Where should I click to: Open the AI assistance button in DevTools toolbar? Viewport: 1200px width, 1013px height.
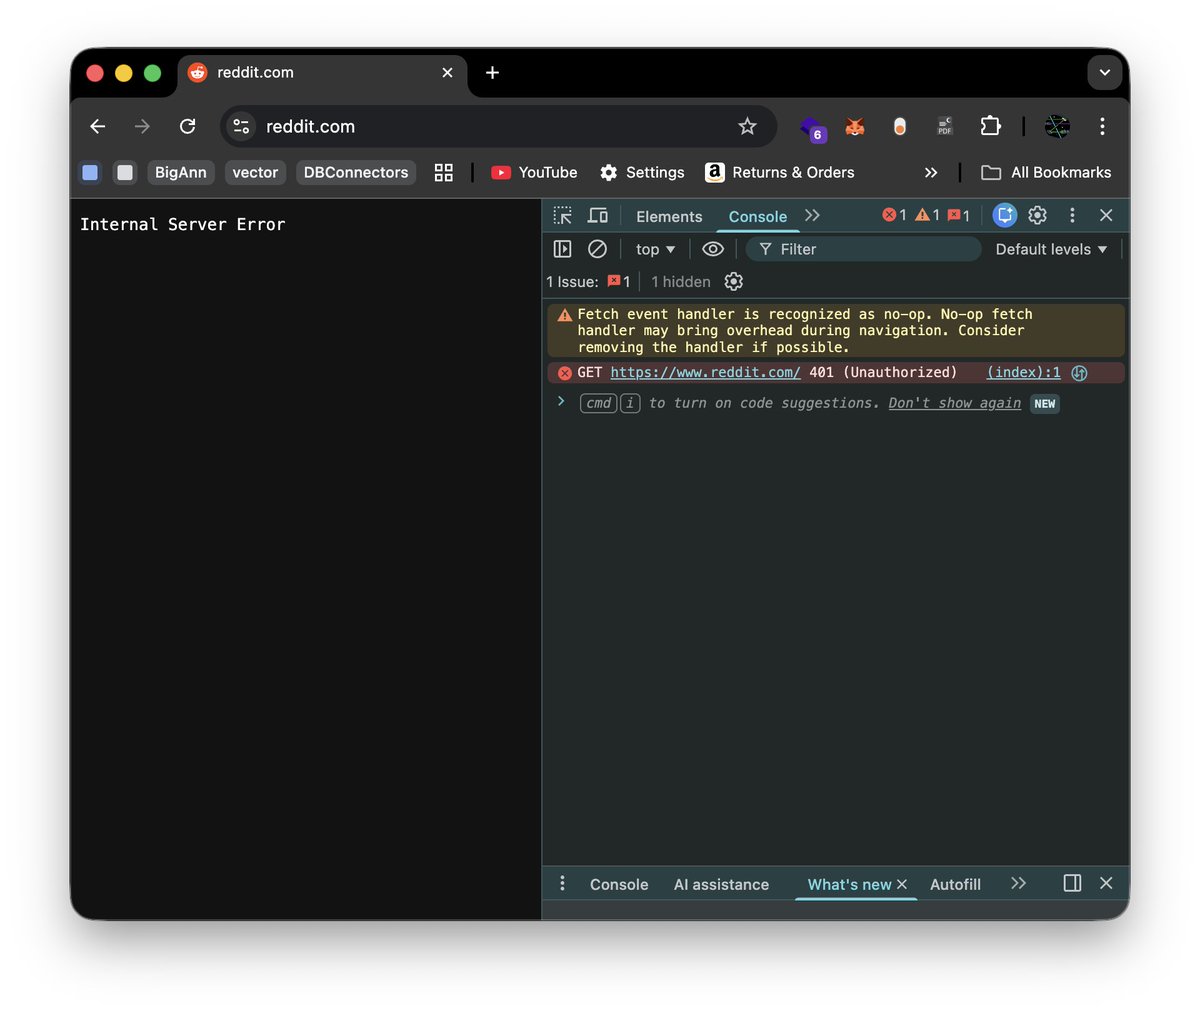[x=1005, y=215]
